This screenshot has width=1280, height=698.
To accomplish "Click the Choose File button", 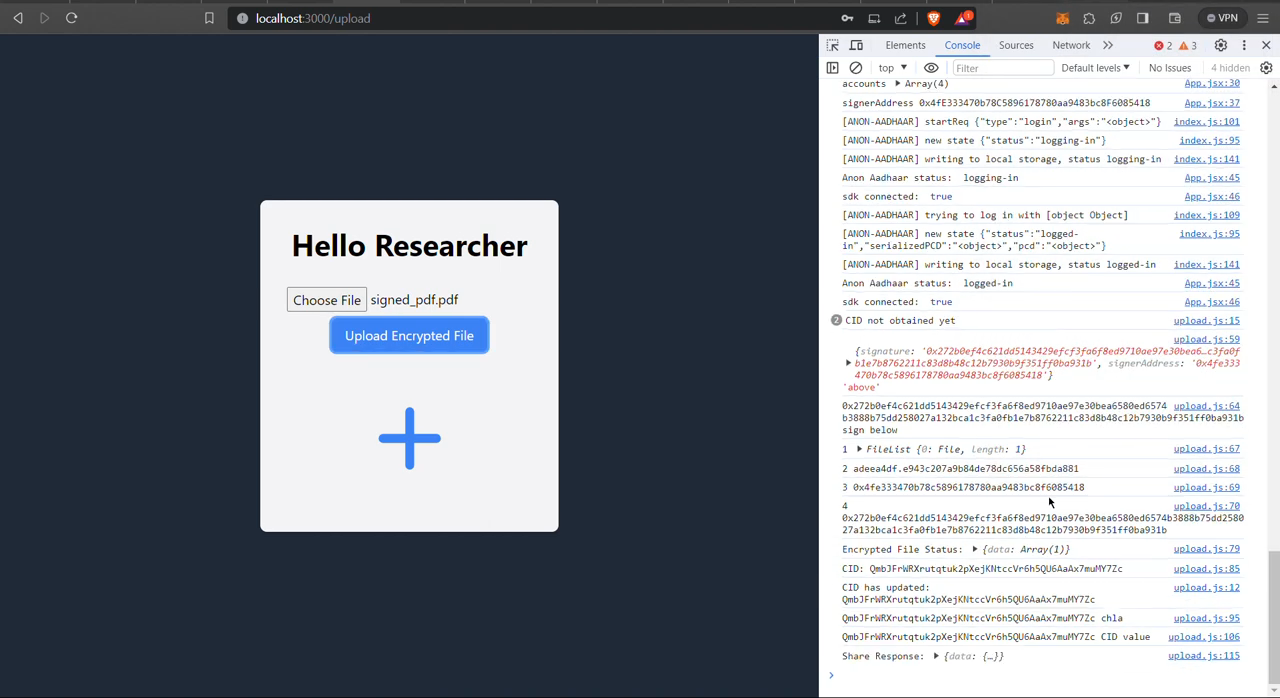I will (327, 300).
